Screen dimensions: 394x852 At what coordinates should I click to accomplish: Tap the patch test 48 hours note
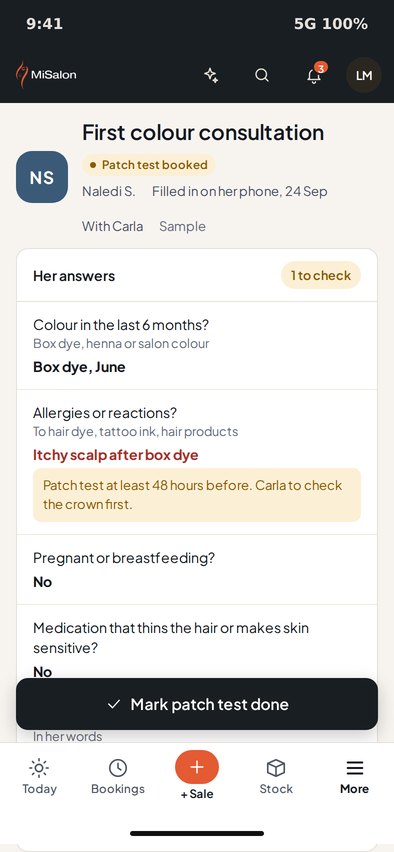tap(197, 495)
